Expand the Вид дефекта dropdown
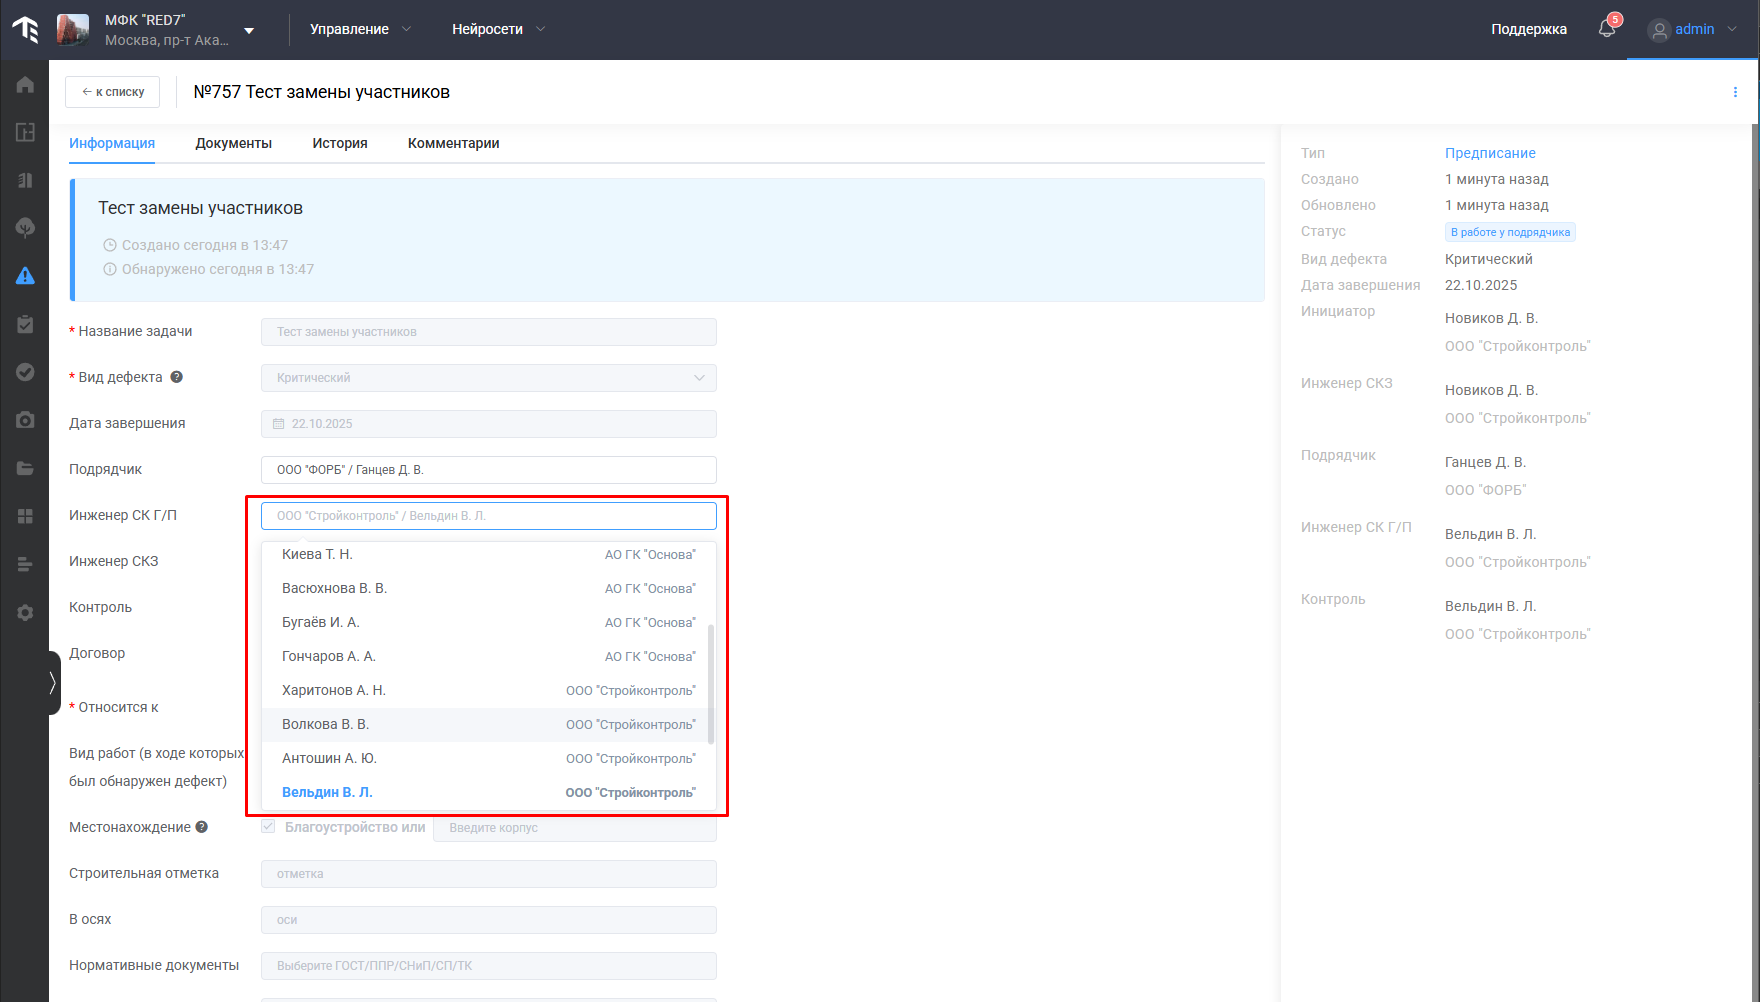 [698, 378]
